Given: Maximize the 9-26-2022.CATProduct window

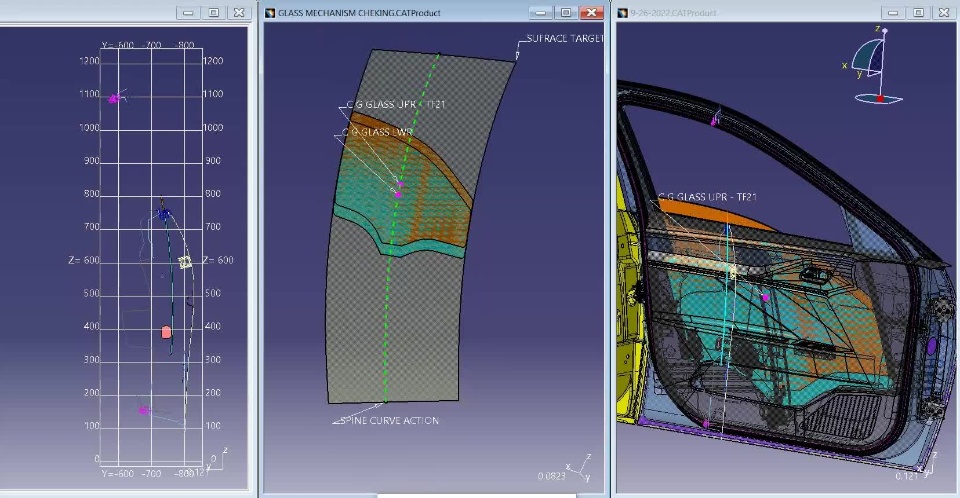Looking at the screenshot, I should pos(918,12).
